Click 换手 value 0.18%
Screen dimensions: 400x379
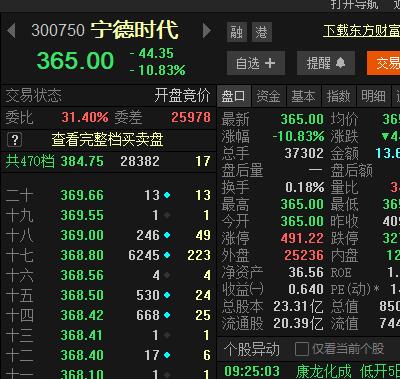305,188
